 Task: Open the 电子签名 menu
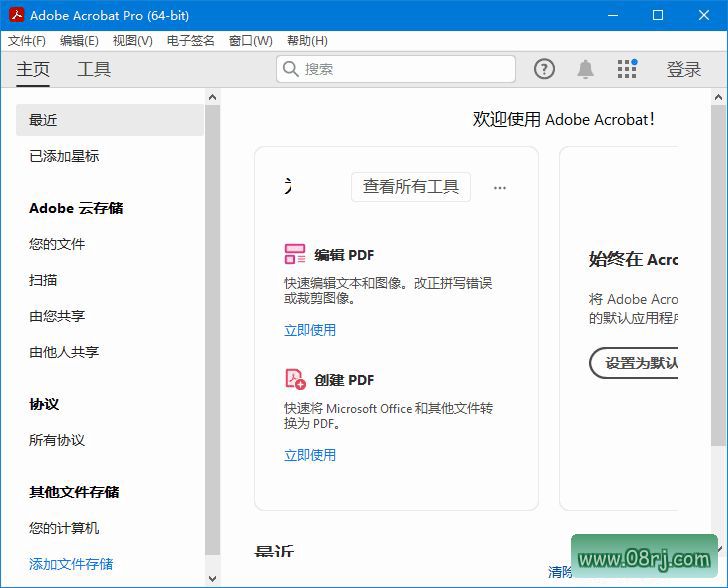coord(190,41)
